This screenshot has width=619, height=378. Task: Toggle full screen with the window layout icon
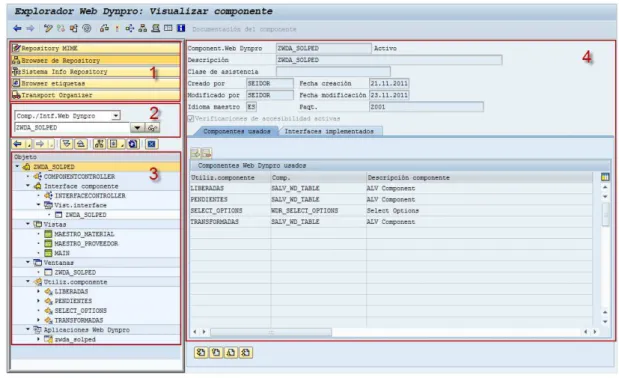click(x=168, y=28)
